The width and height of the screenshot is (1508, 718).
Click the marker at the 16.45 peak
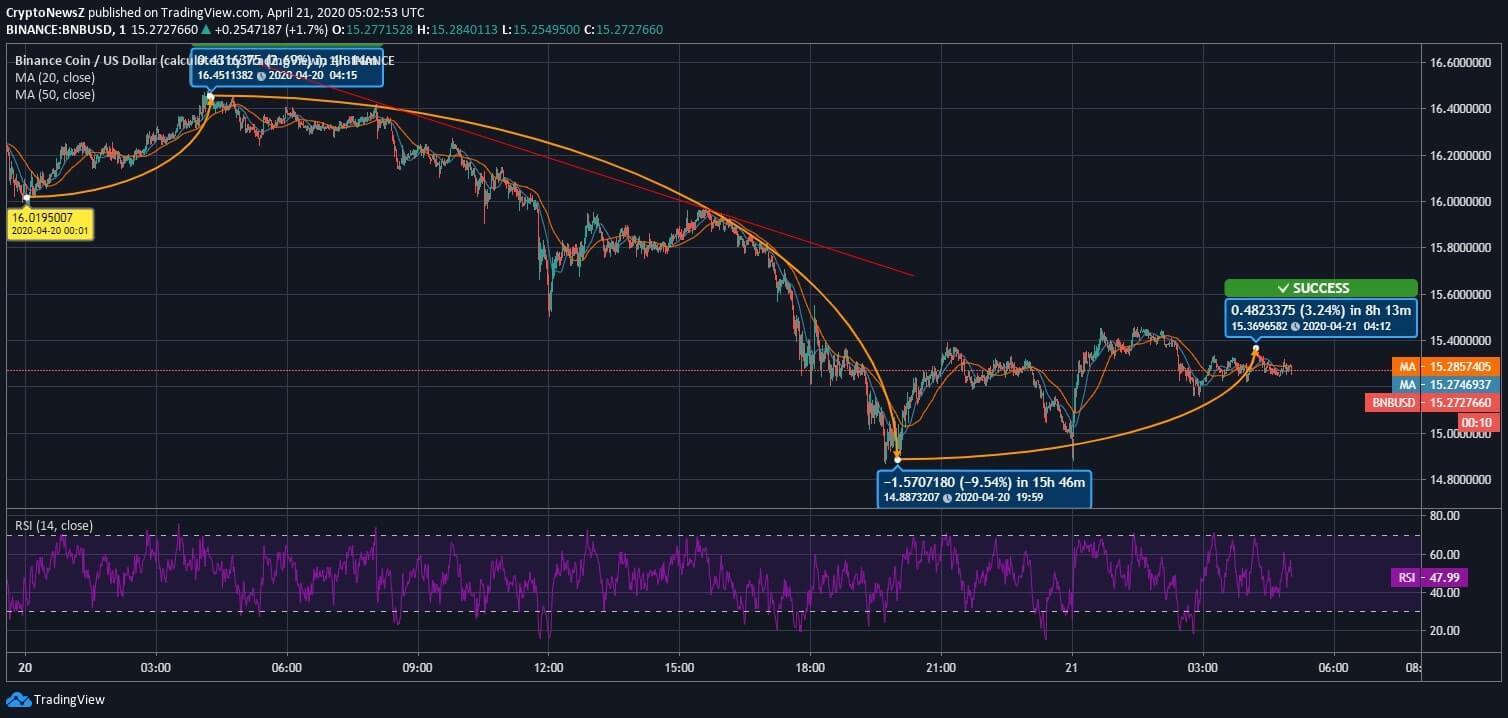pyautogui.click(x=210, y=96)
